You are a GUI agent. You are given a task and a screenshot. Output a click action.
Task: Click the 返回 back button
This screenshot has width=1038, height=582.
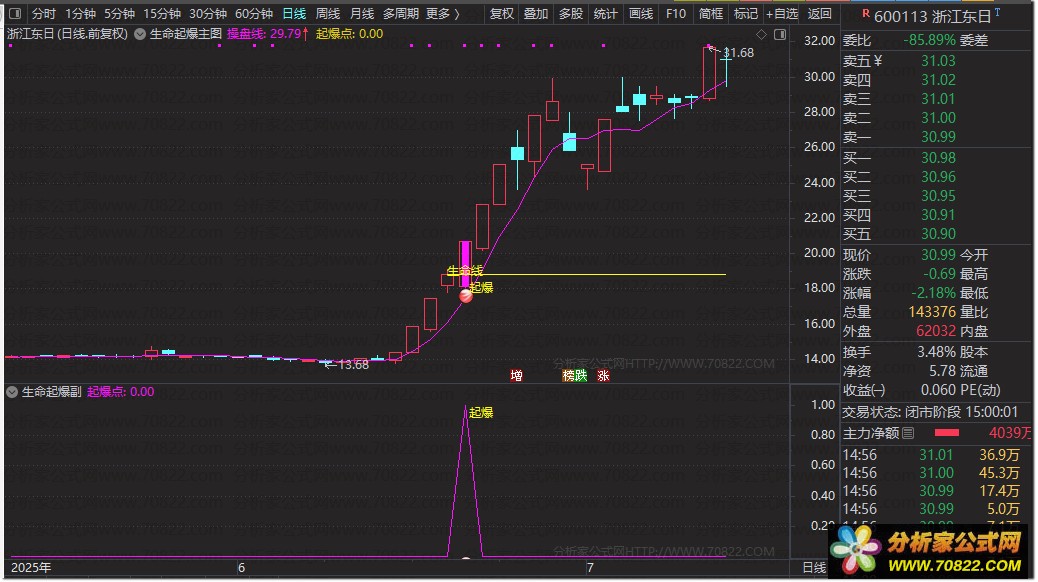(x=820, y=13)
